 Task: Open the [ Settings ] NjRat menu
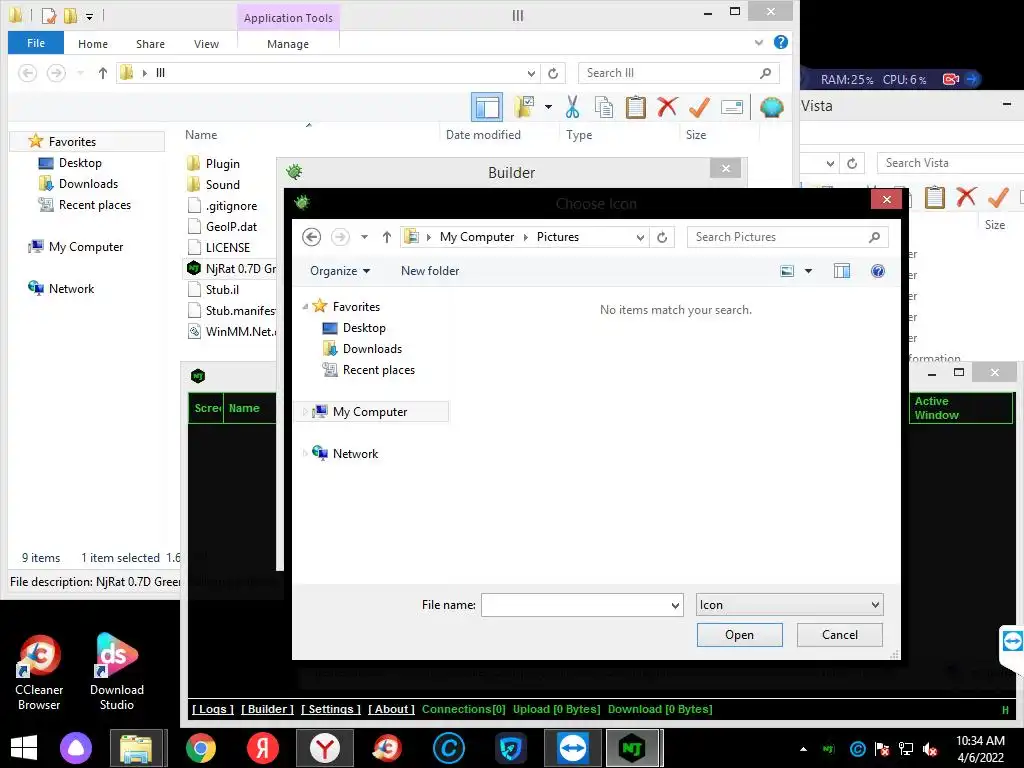click(330, 709)
